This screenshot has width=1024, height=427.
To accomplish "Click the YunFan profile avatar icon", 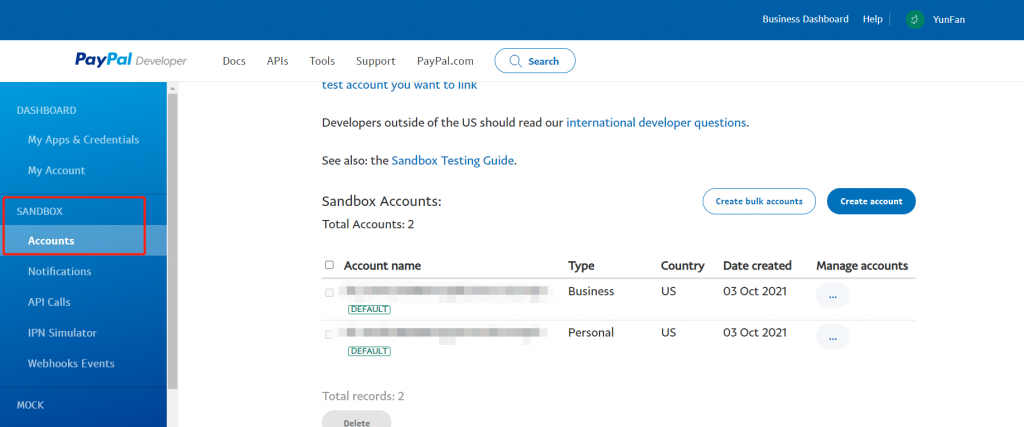I will (914, 19).
